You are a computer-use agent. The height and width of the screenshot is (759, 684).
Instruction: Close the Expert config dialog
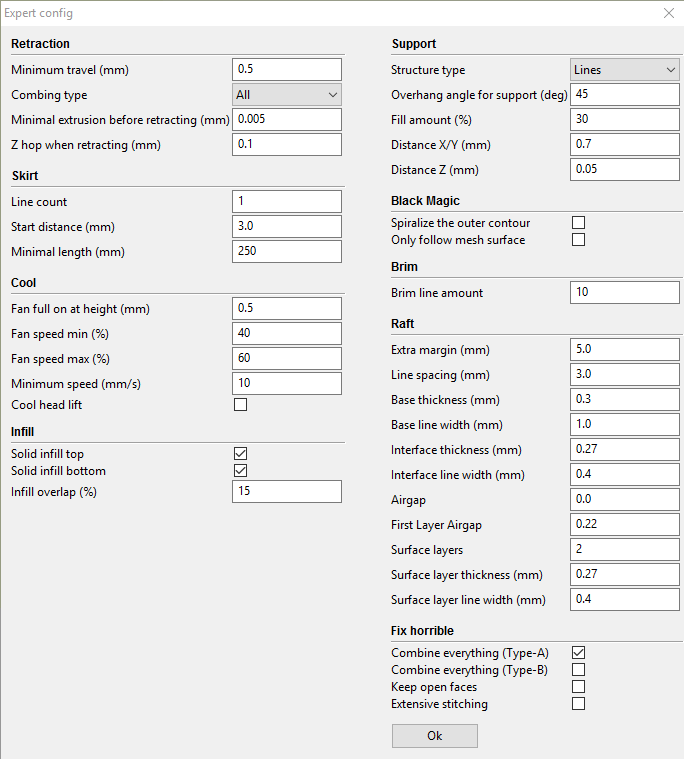[x=669, y=13]
